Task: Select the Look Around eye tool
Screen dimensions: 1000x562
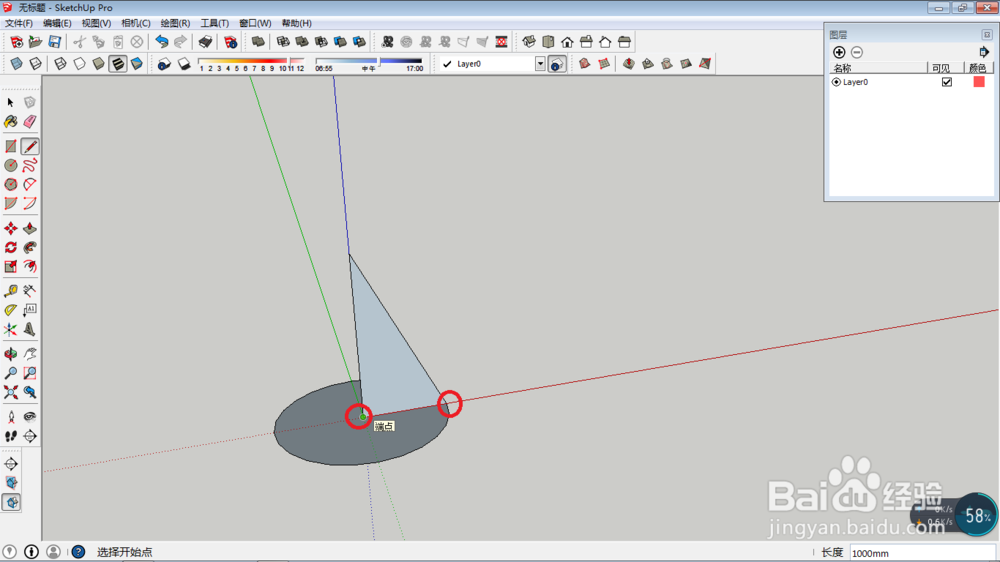Action: tap(29, 417)
